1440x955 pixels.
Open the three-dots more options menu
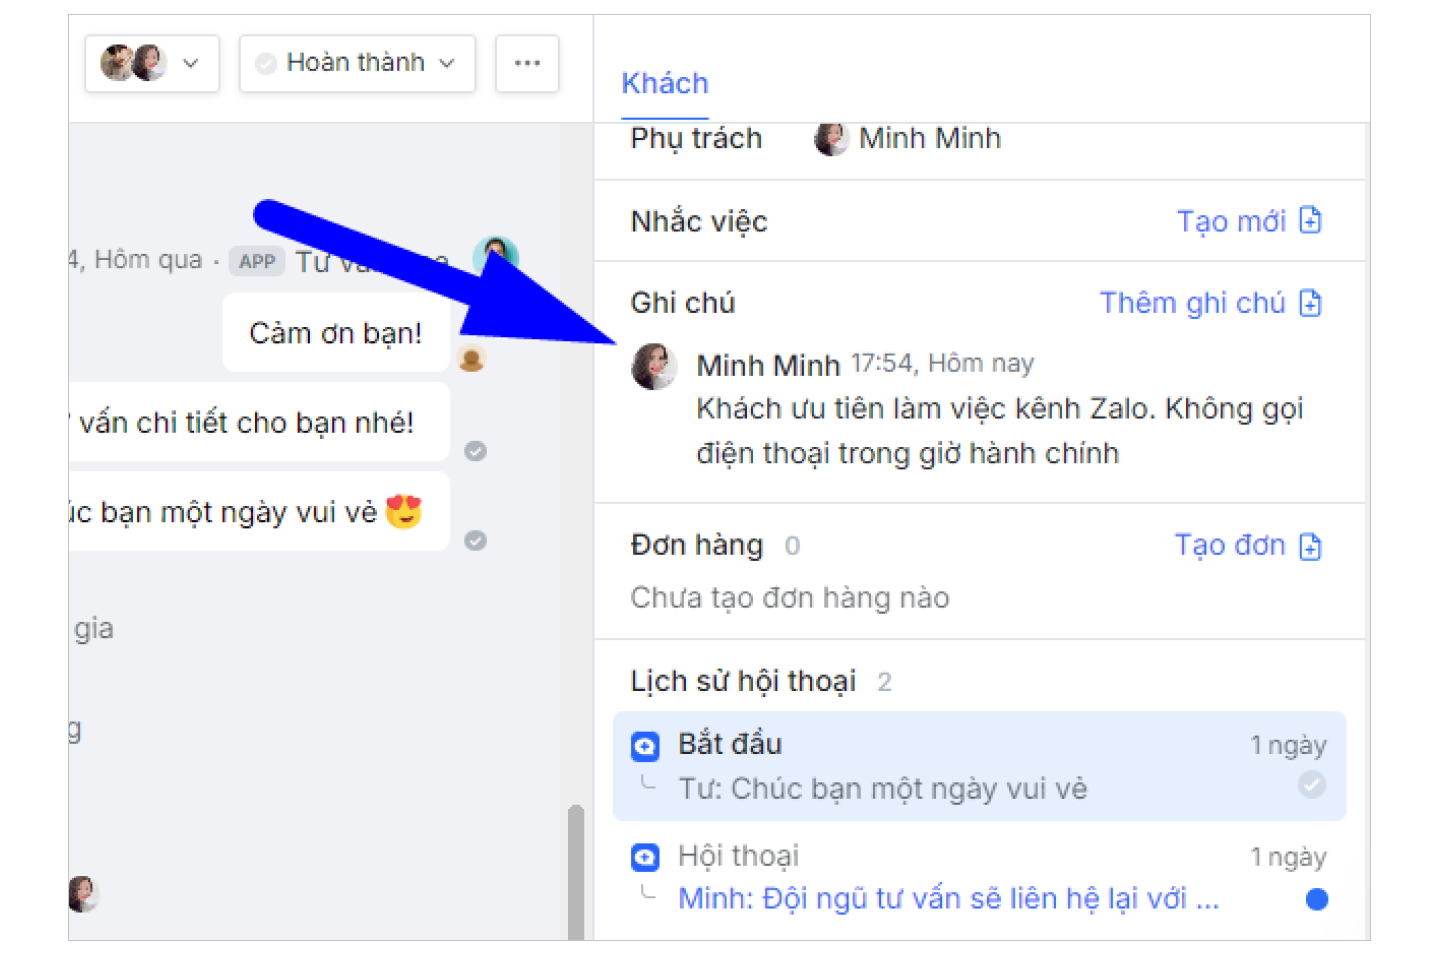coord(527,63)
